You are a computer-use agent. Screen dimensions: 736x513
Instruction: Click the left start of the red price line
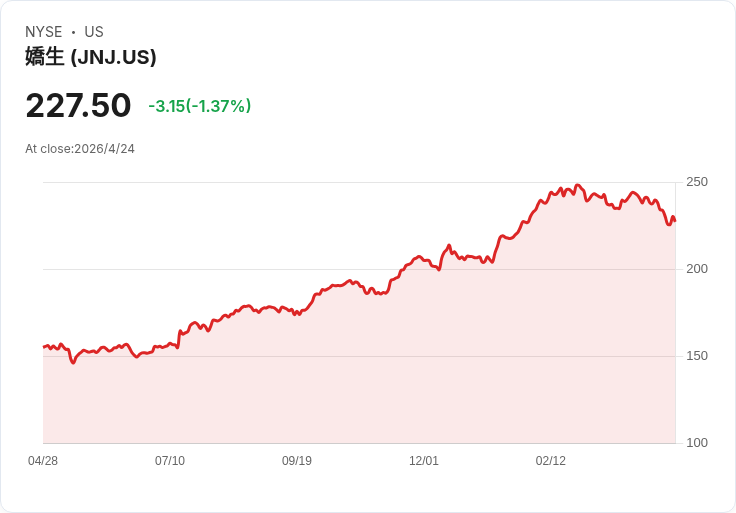click(44, 347)
